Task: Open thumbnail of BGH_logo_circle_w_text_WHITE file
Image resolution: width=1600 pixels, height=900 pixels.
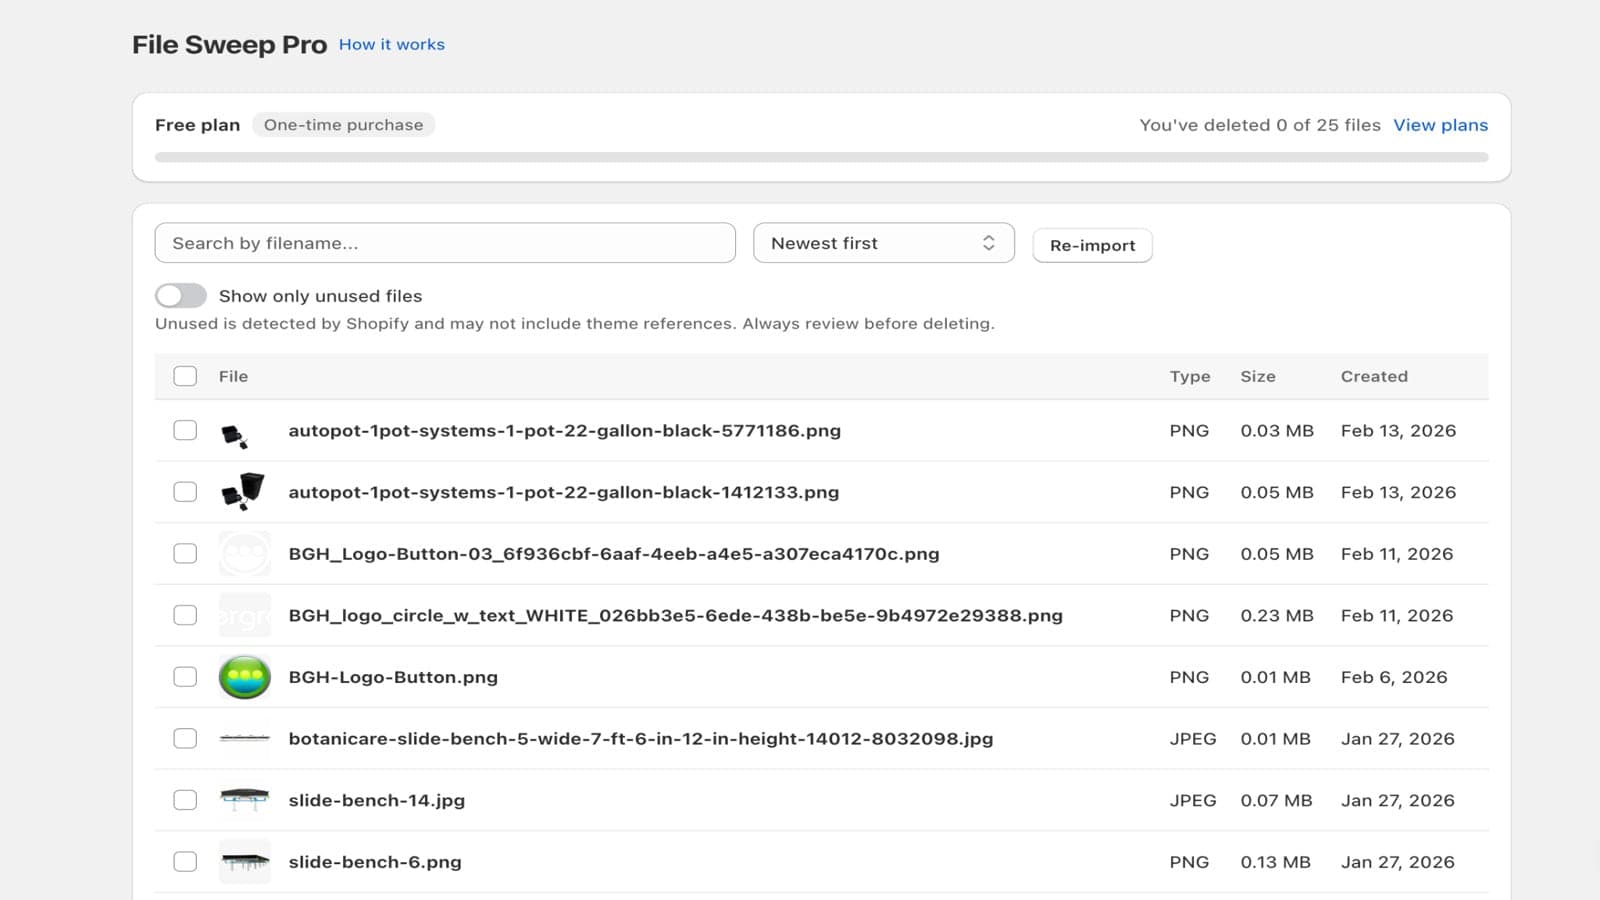Action: (244, 615)
